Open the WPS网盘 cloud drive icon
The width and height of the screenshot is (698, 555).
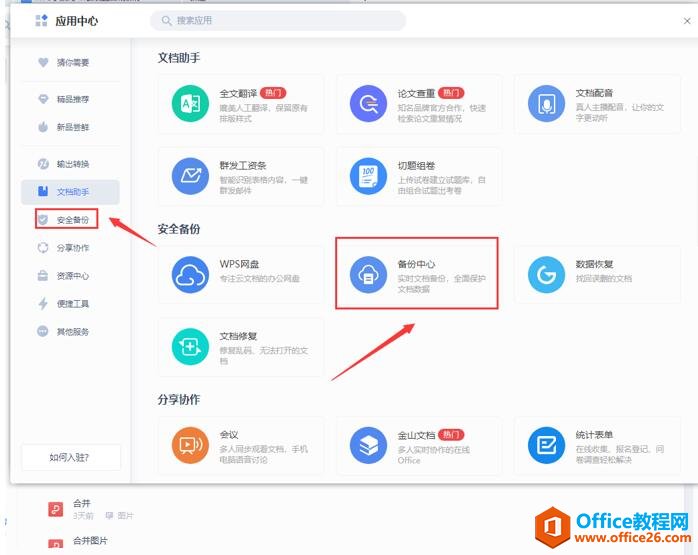click(191, 275)
